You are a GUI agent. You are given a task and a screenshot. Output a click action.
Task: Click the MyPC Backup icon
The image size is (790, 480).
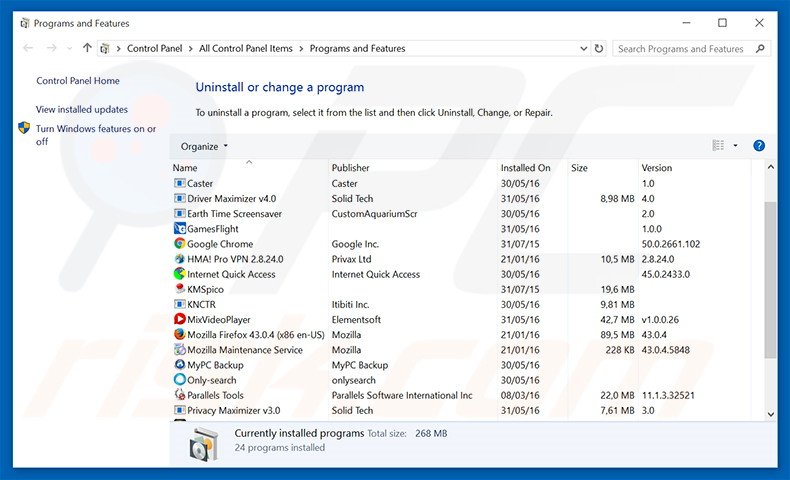coord(179,365)
